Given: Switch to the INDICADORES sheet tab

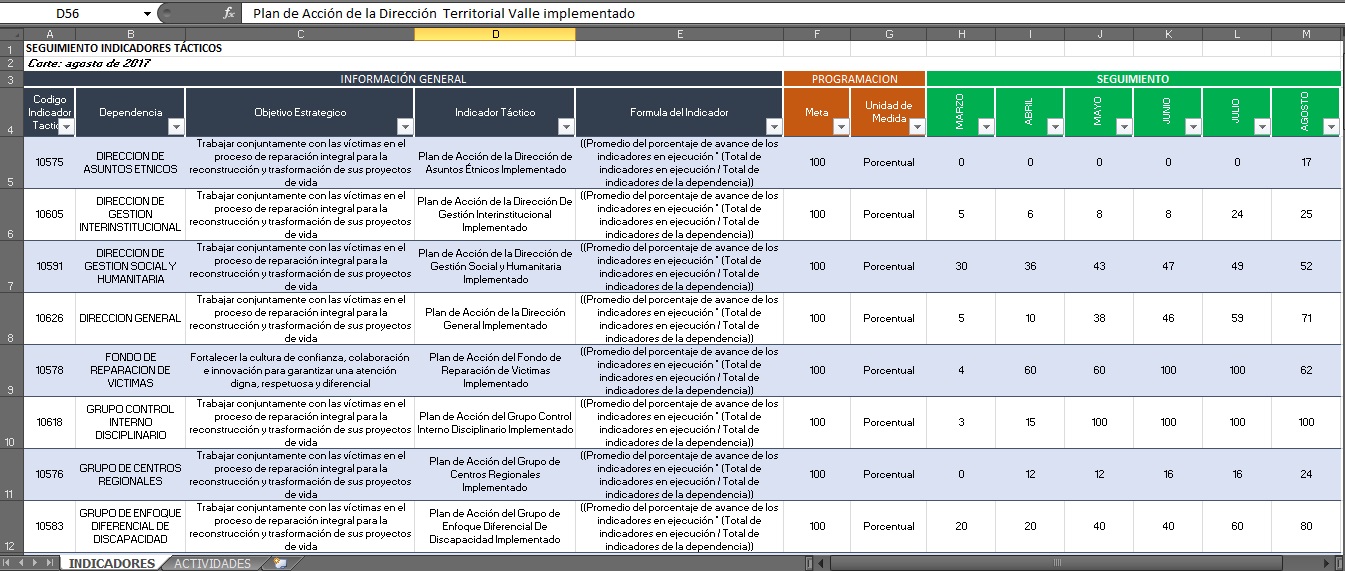Looking at the screenshot, I should tap(111, 564).
